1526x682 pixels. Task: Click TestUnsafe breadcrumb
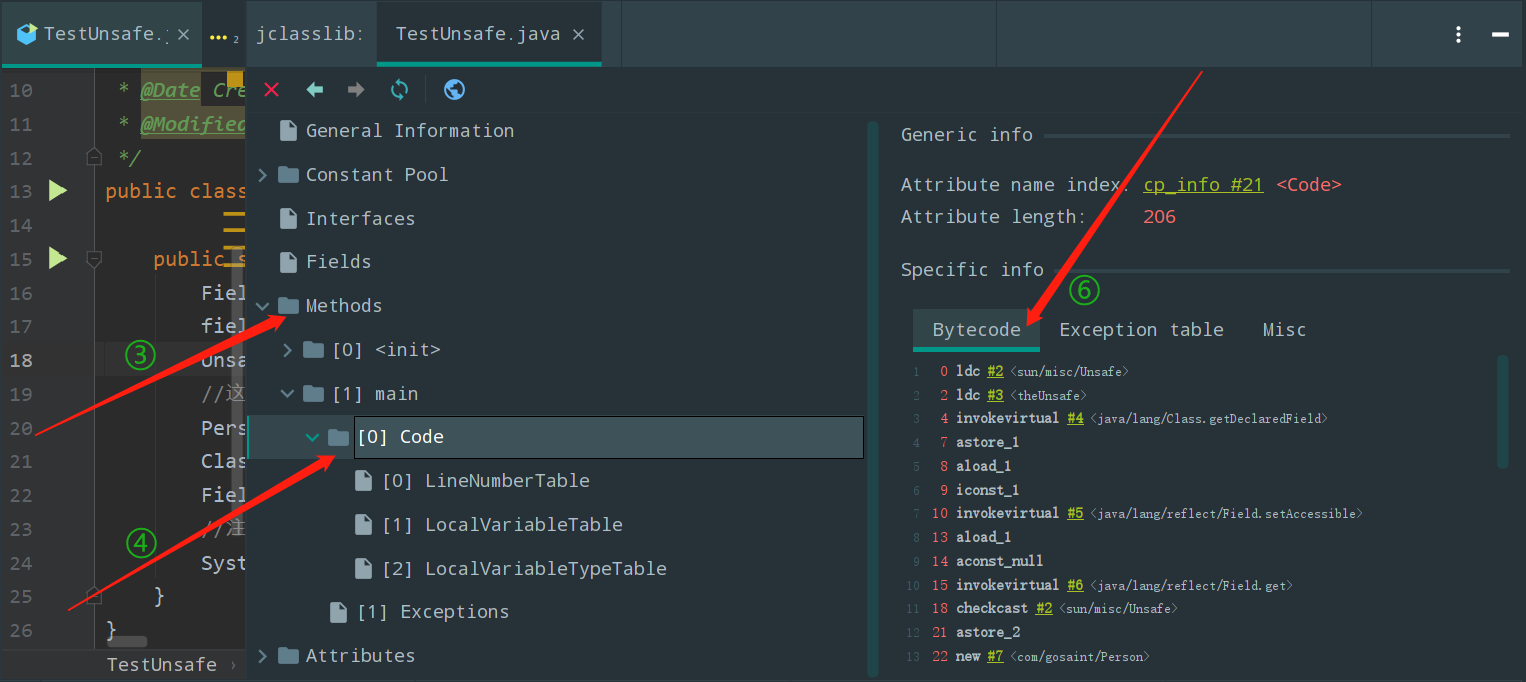click(x=162, y=665)
